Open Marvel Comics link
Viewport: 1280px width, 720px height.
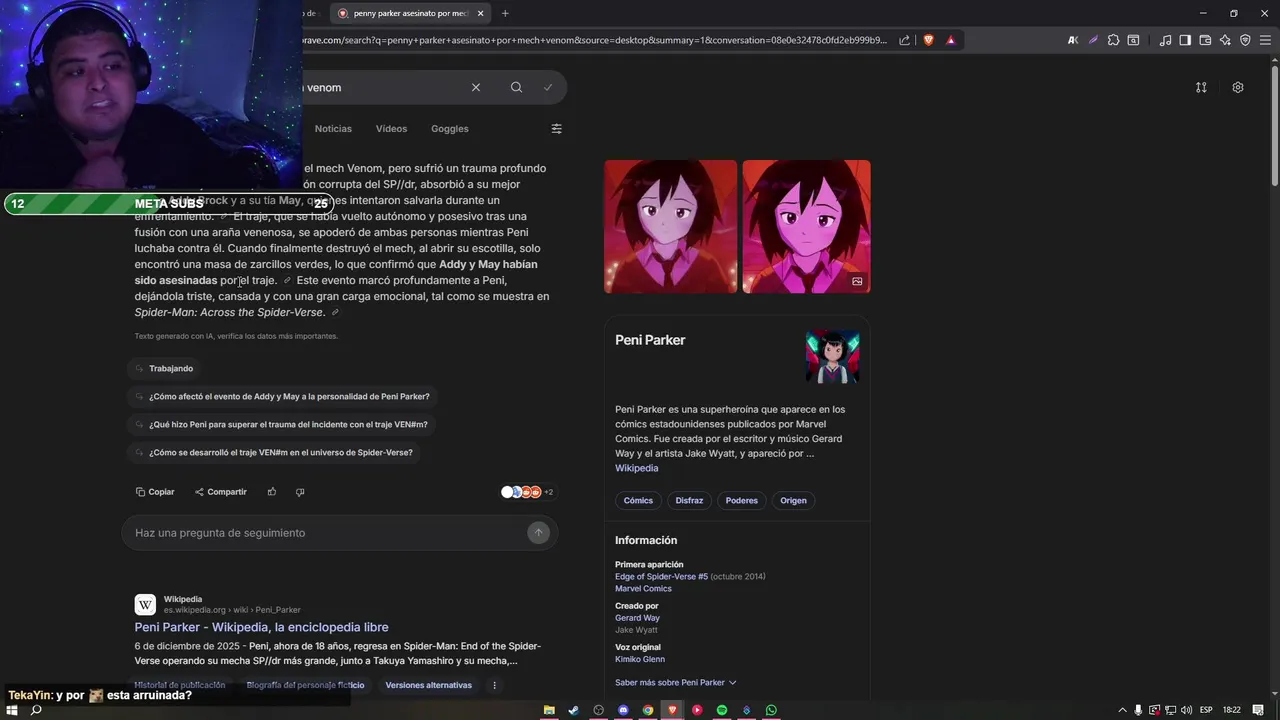pos(643,588)
